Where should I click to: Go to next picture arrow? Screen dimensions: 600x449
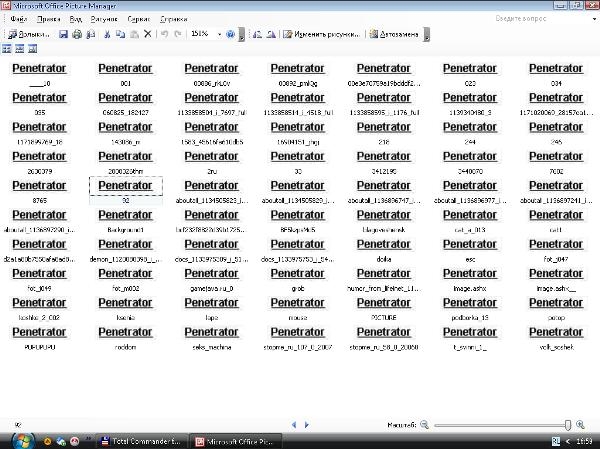coord(307,425)
